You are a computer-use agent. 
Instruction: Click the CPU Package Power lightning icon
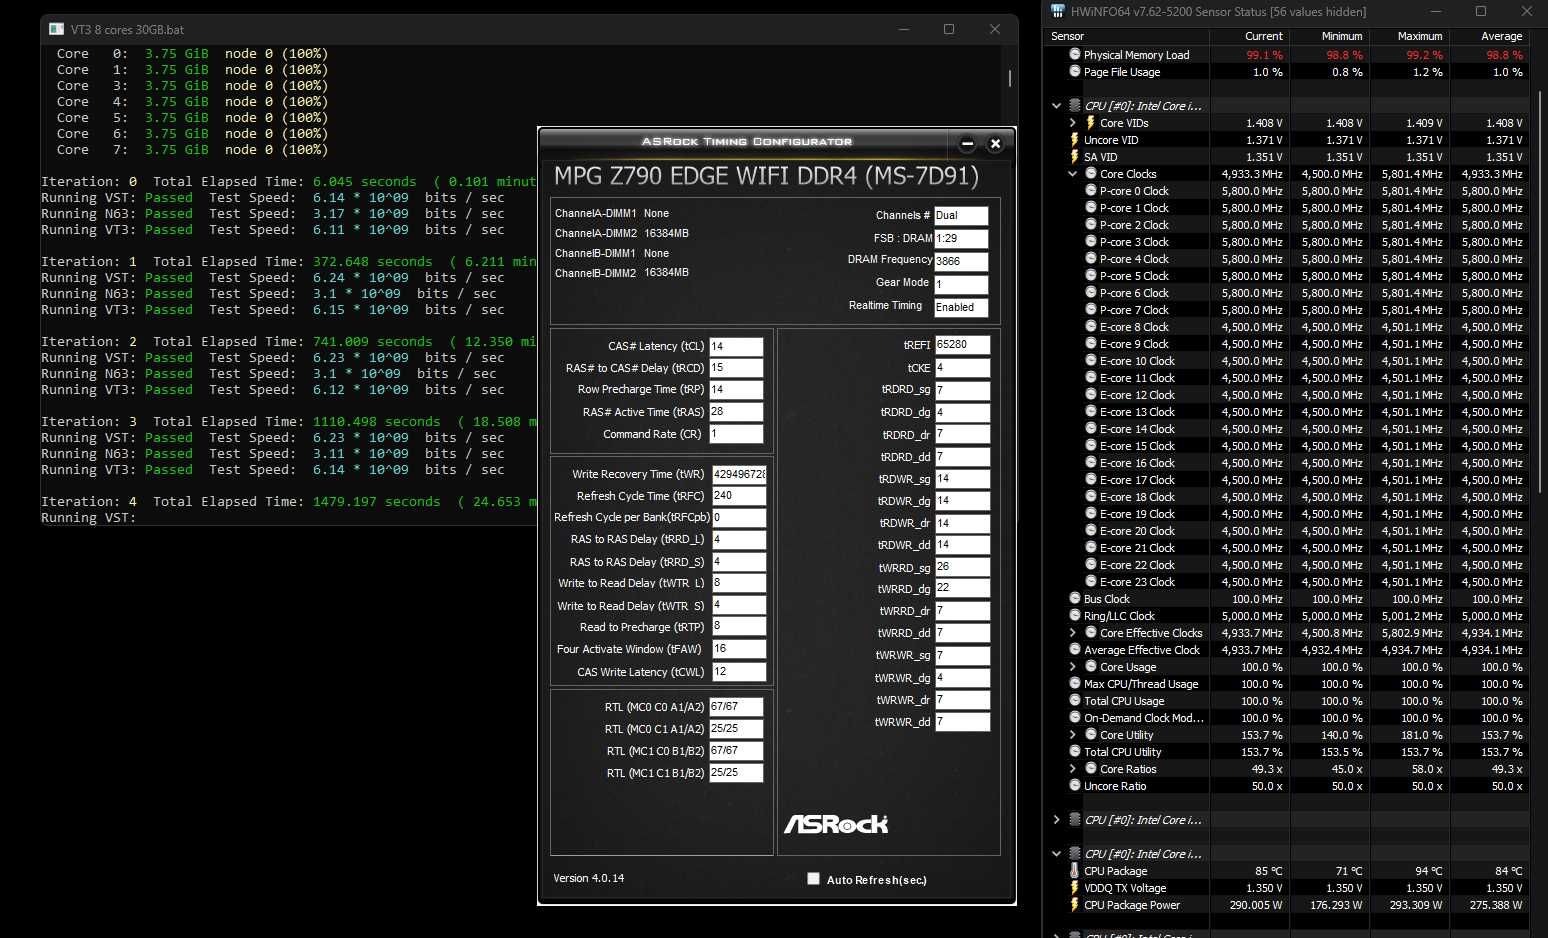point(1075,904)
